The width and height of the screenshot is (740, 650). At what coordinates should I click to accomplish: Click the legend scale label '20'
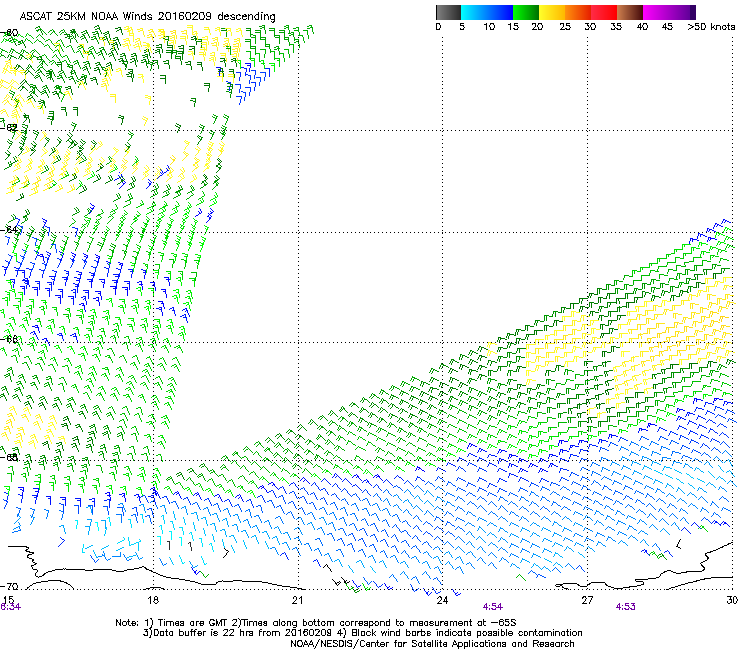point(537,27)
